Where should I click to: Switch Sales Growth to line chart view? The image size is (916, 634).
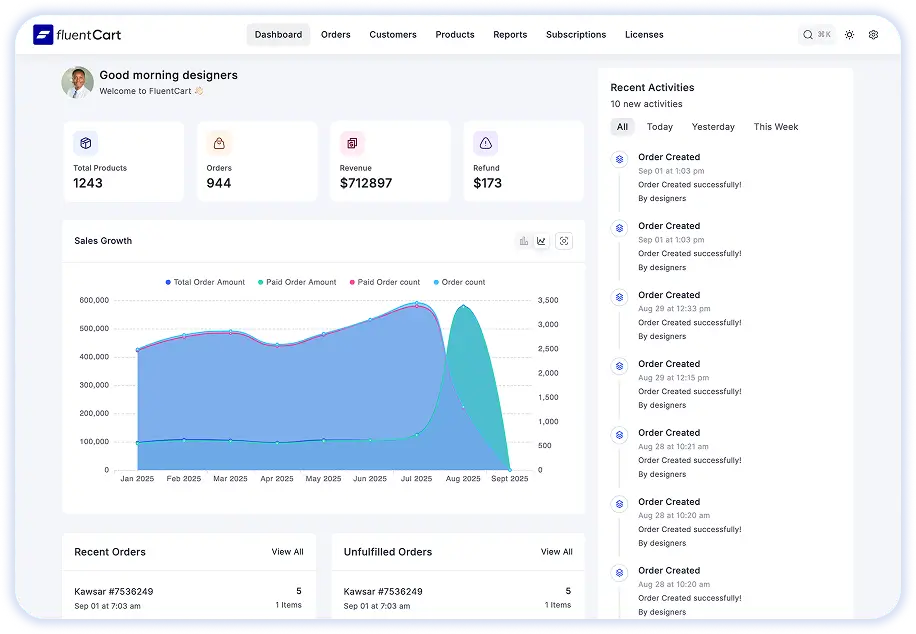(541, 241)
